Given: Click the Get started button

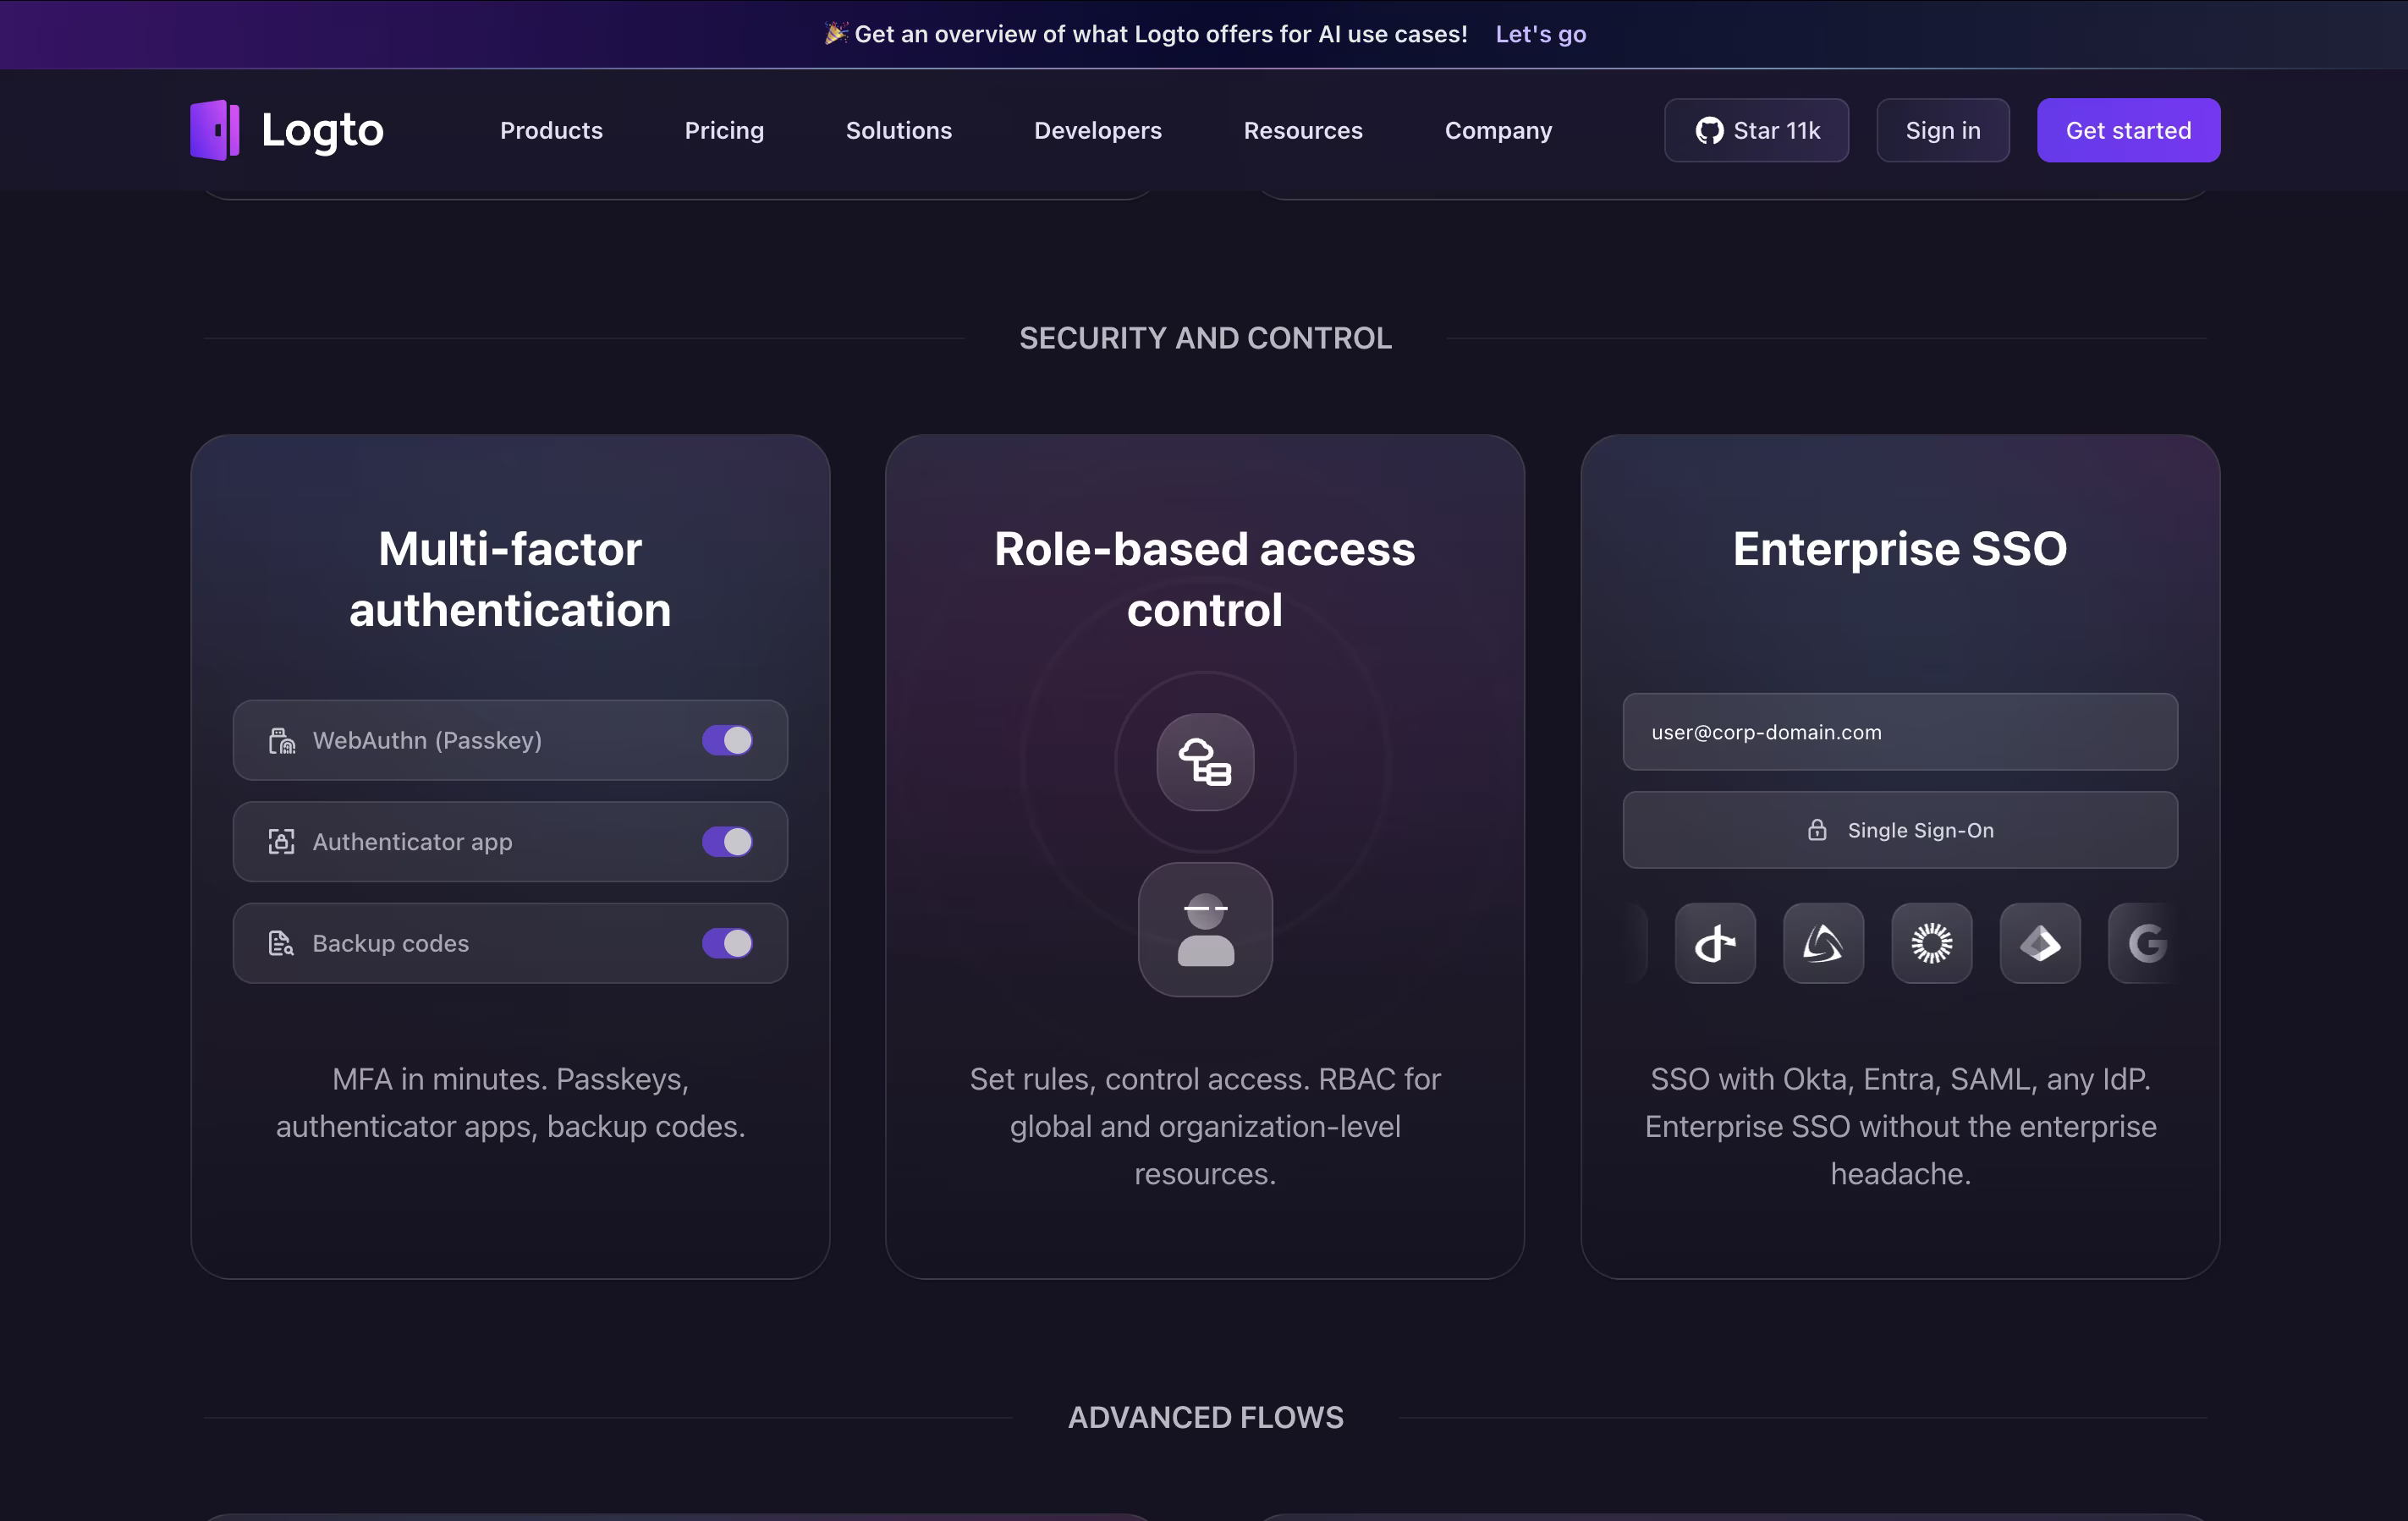Looking at the screenshot, I should (2128, 130).
